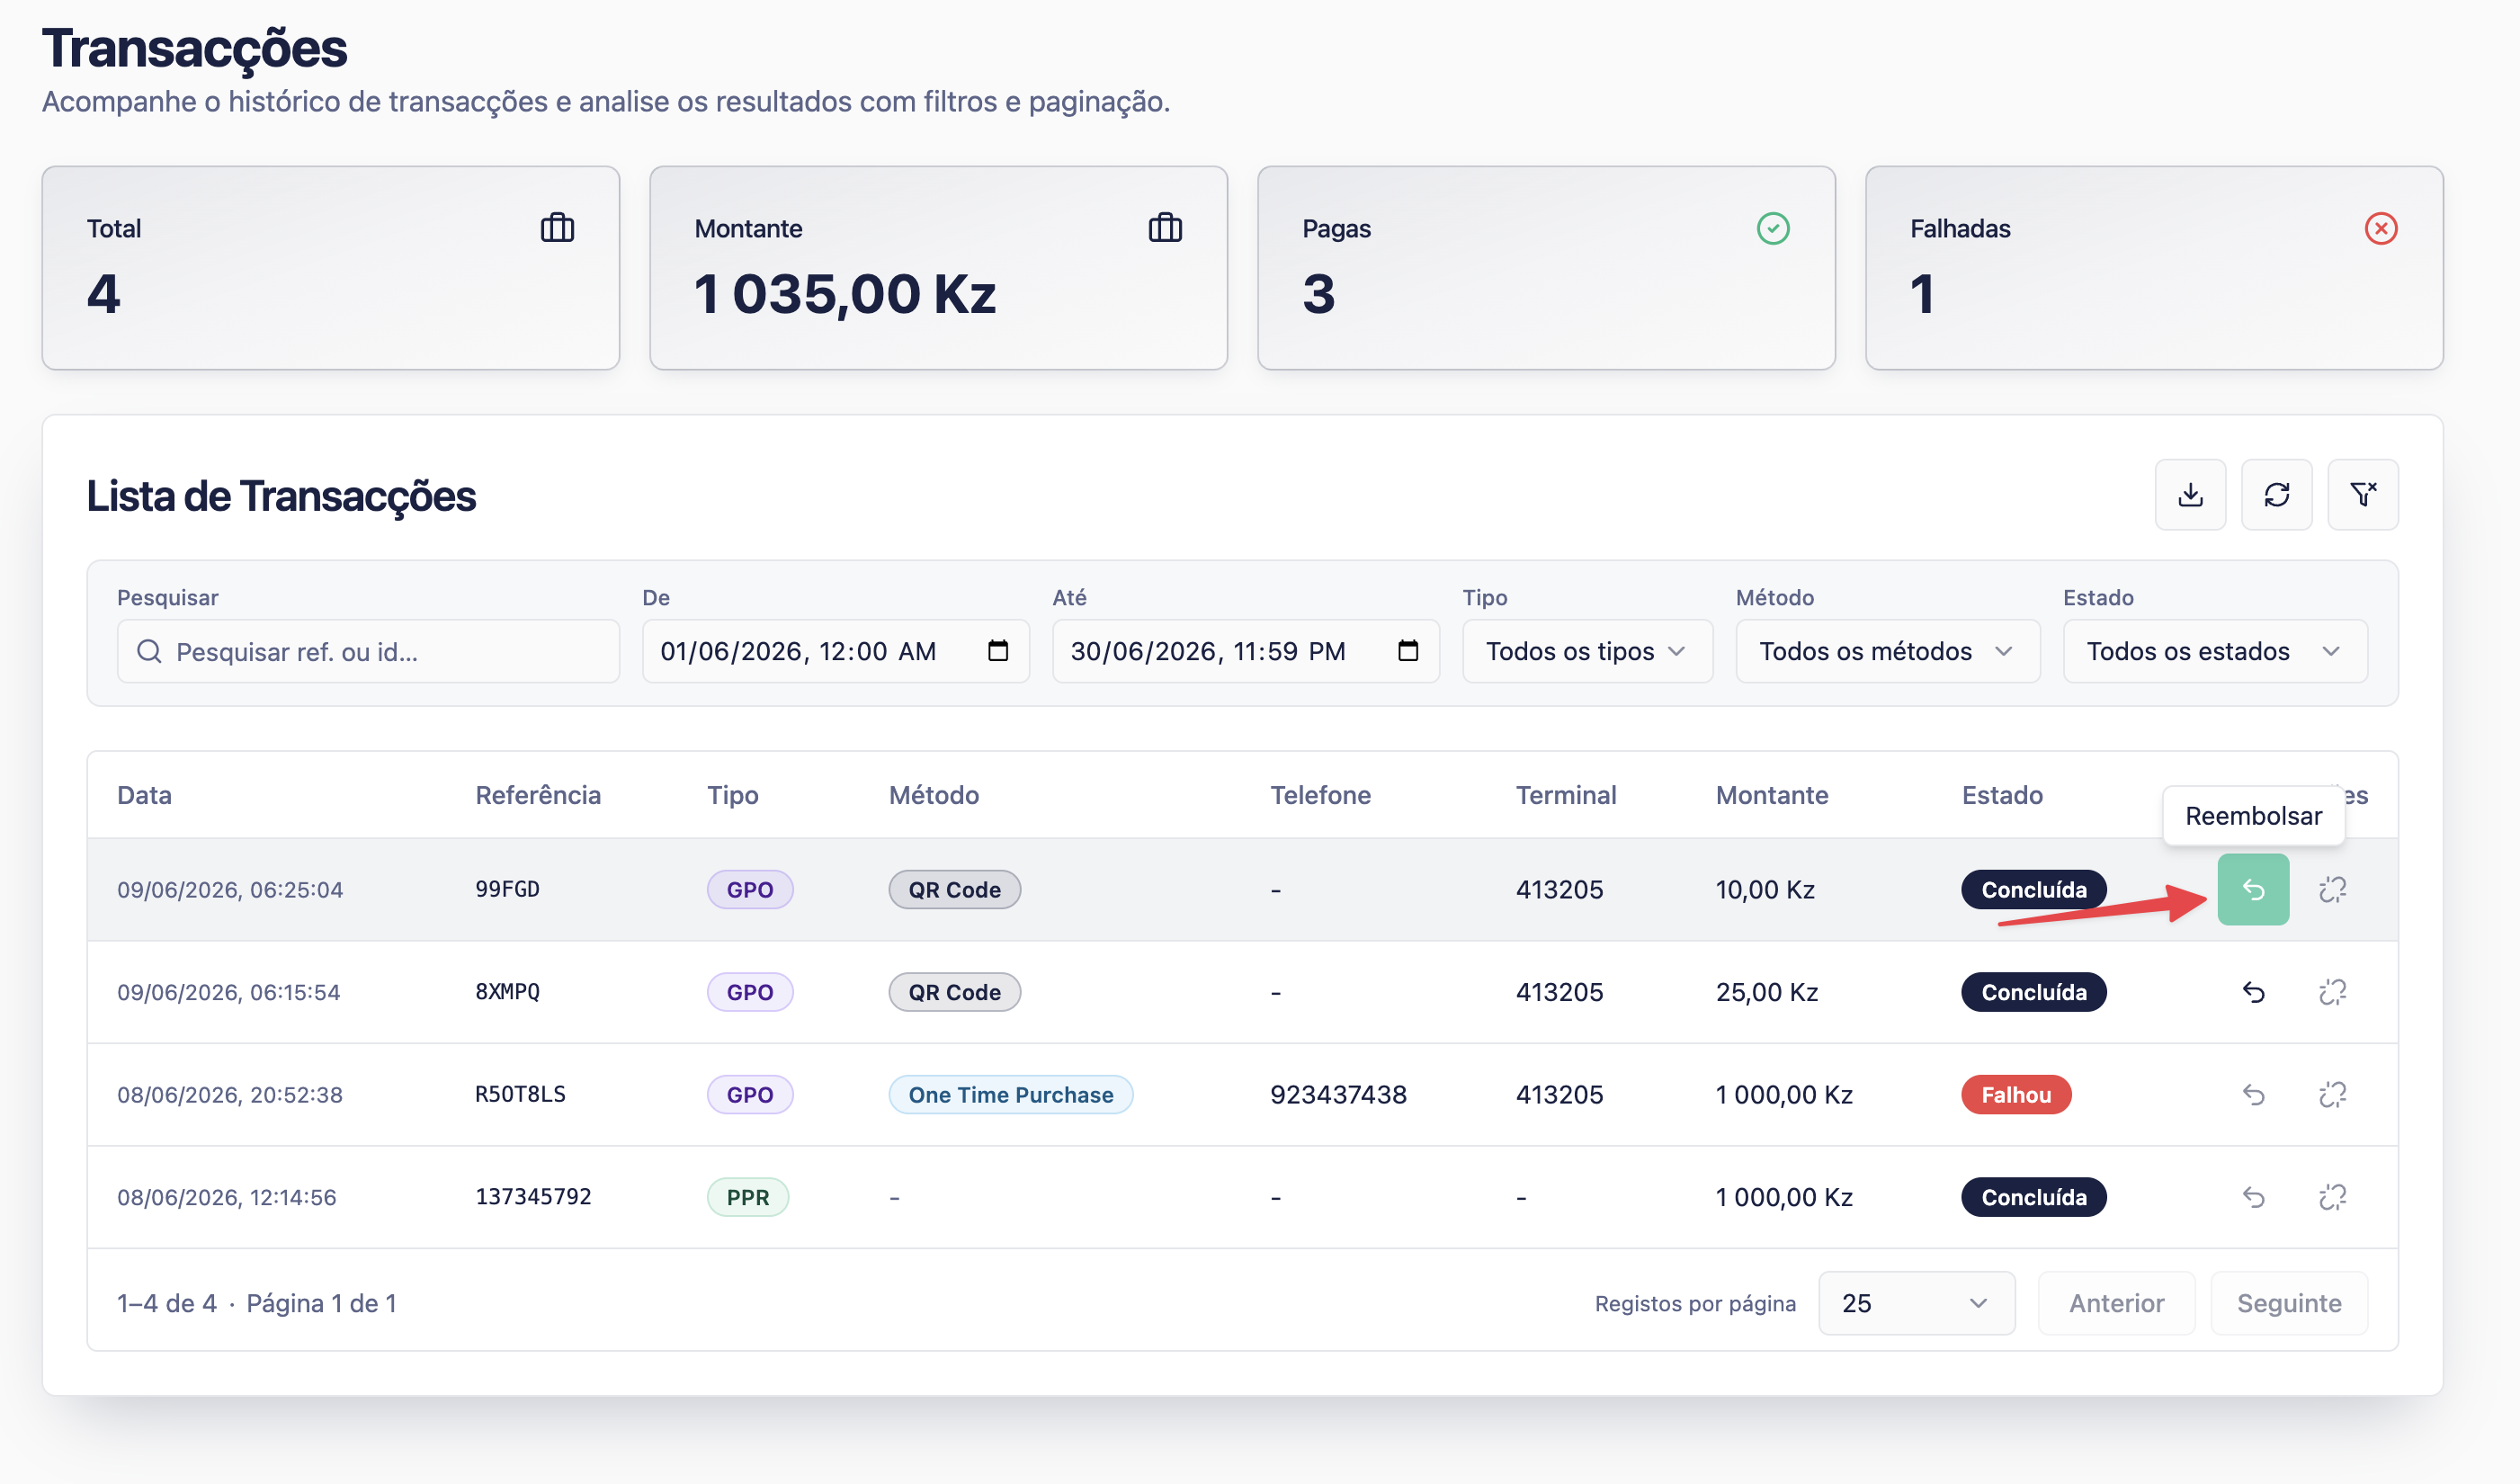Viewport: 2520px width, 1484px height.
Task: Click the One Time Purchase method badge
Action: tap(1010, 1094)
